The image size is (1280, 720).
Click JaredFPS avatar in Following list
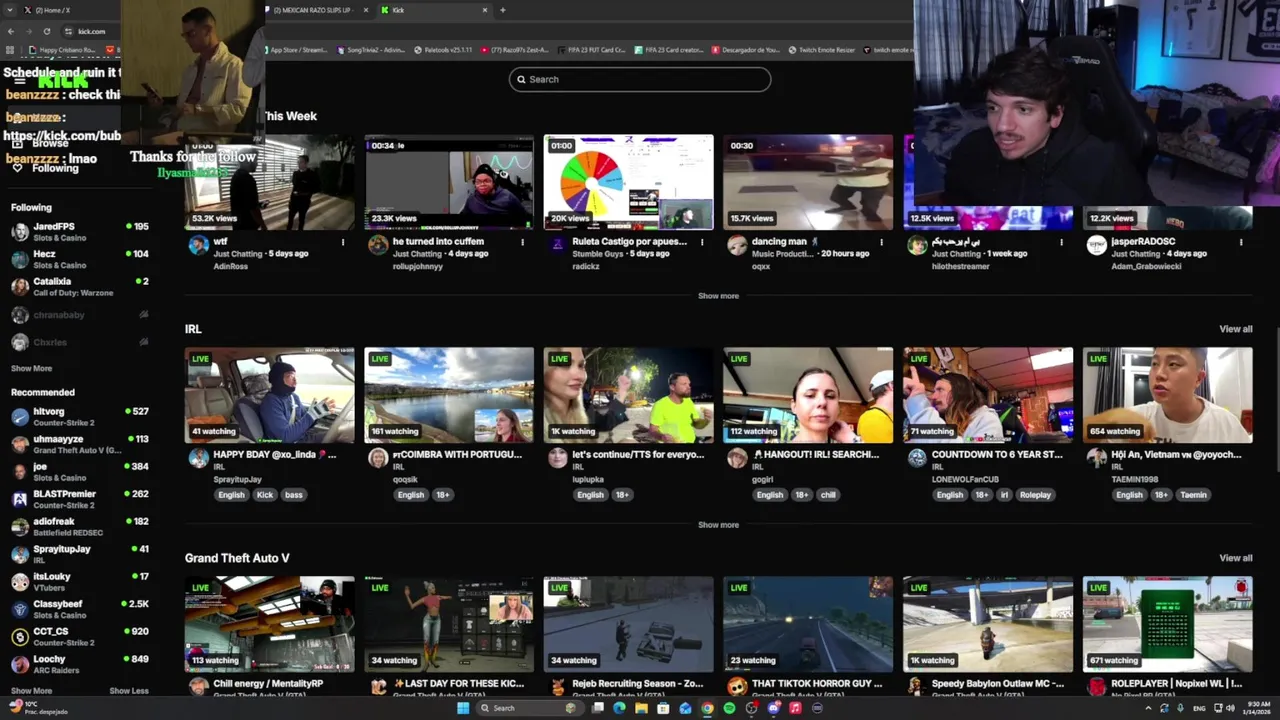(20, 232)
